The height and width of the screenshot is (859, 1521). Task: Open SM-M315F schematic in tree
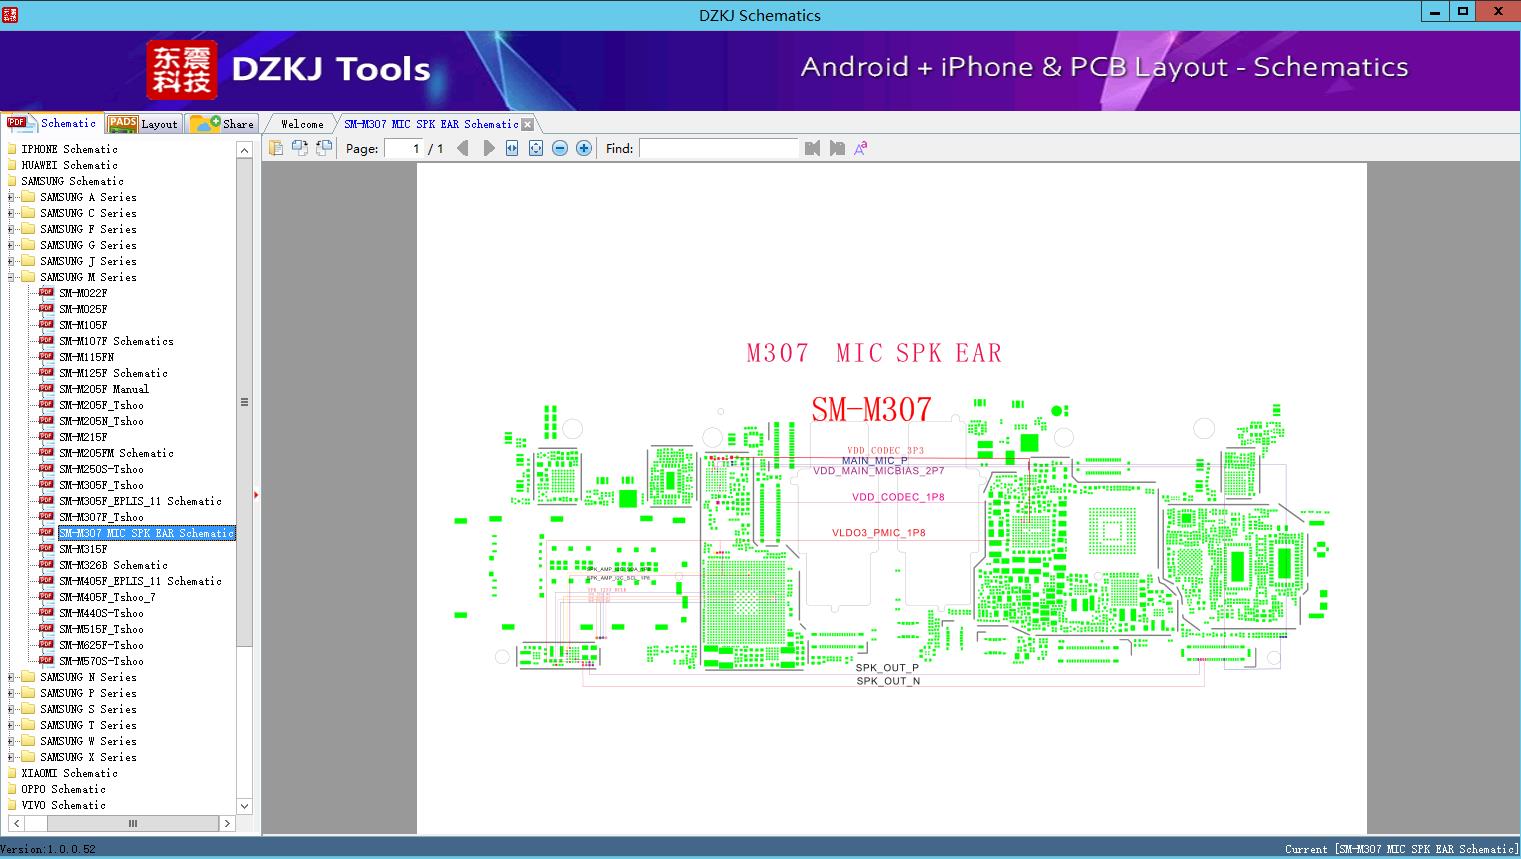point(83,549)
